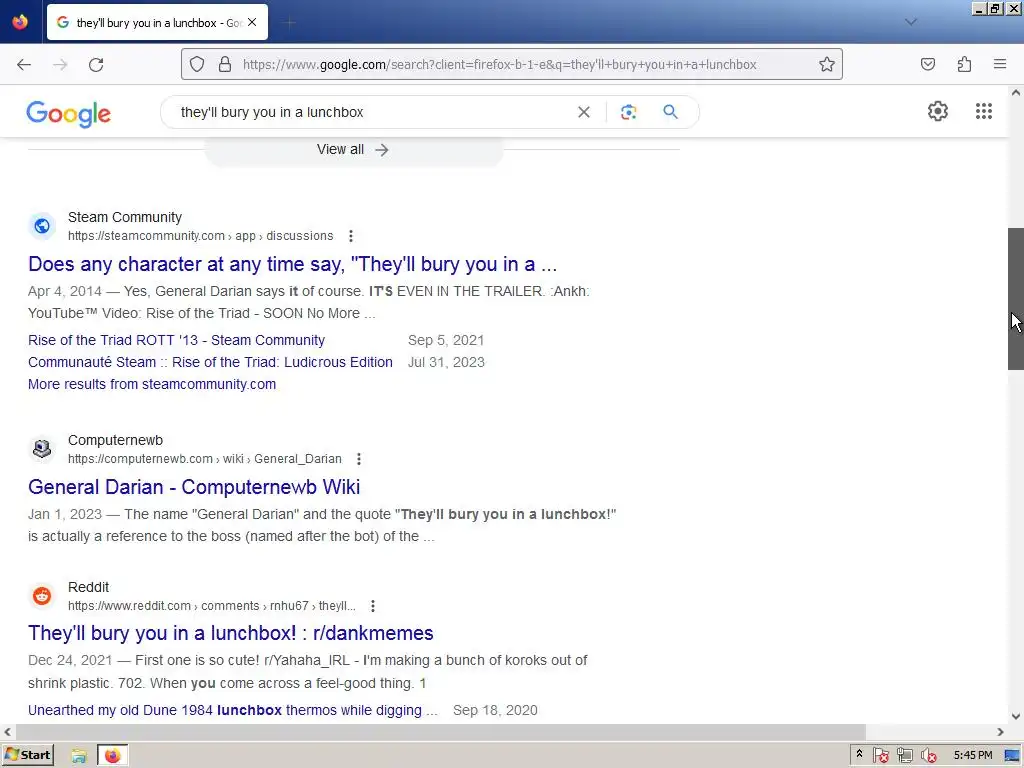Click the Google logo
The image size is (1024, 768).
69,114
